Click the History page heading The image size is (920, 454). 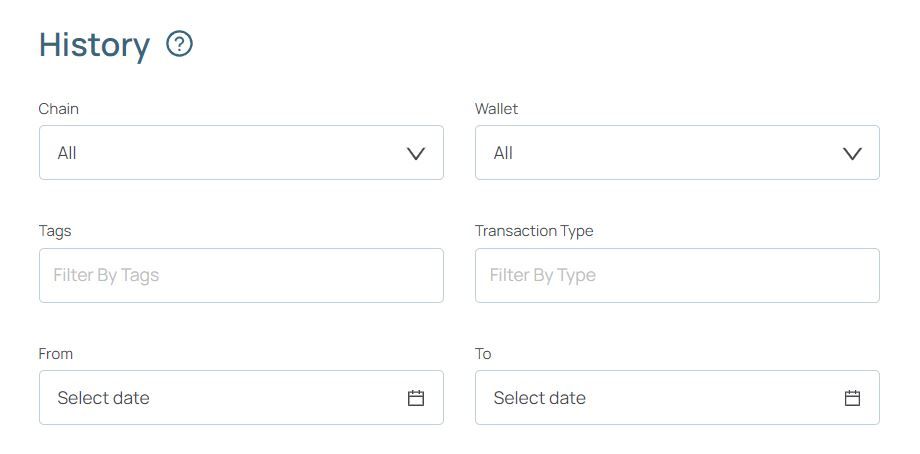pos(94,45)
